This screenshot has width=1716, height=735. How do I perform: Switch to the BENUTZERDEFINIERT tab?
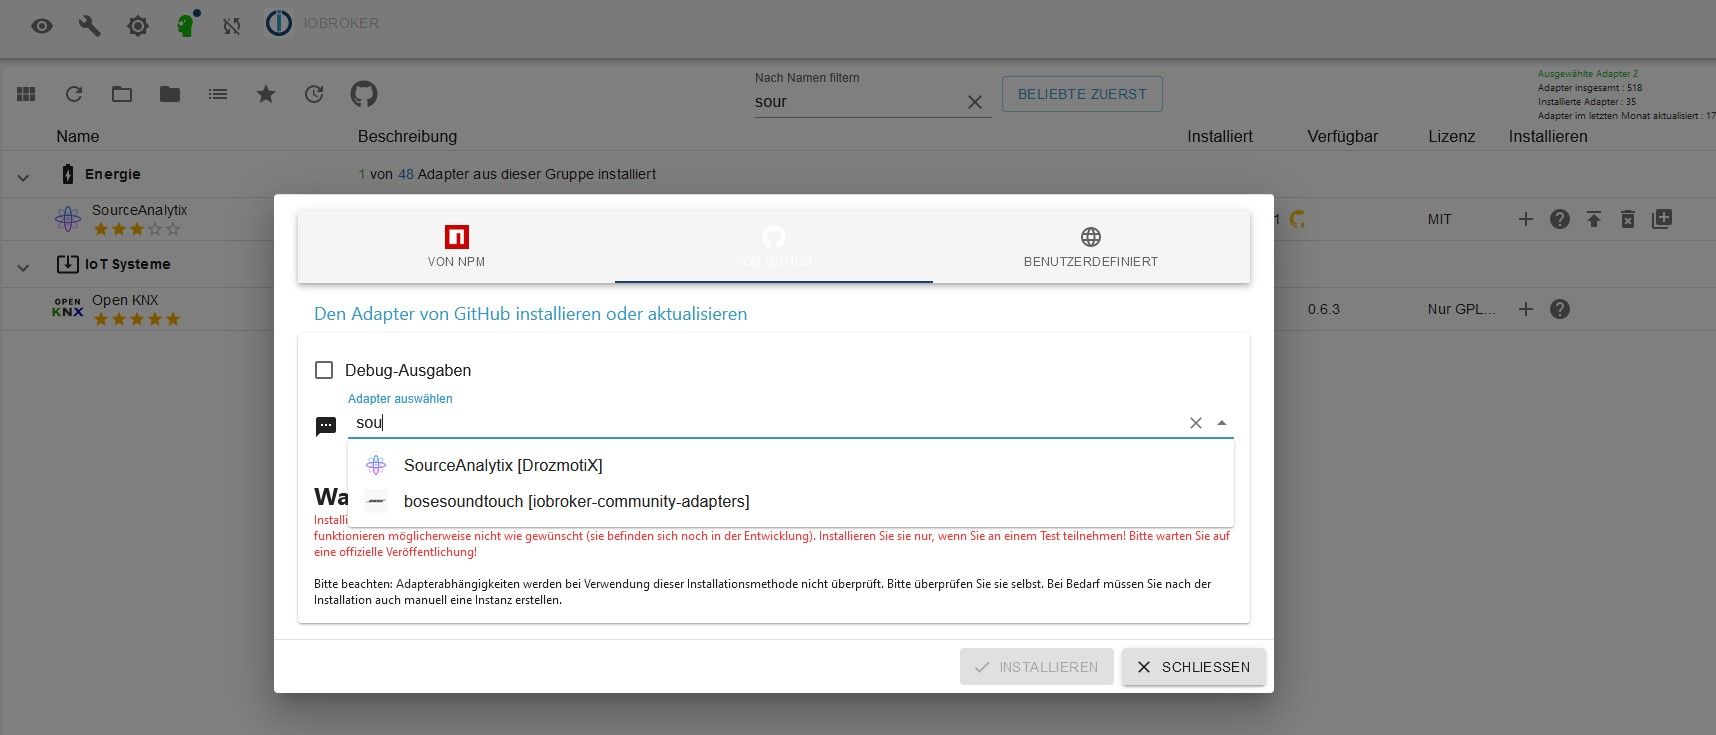coord(1091,247)
